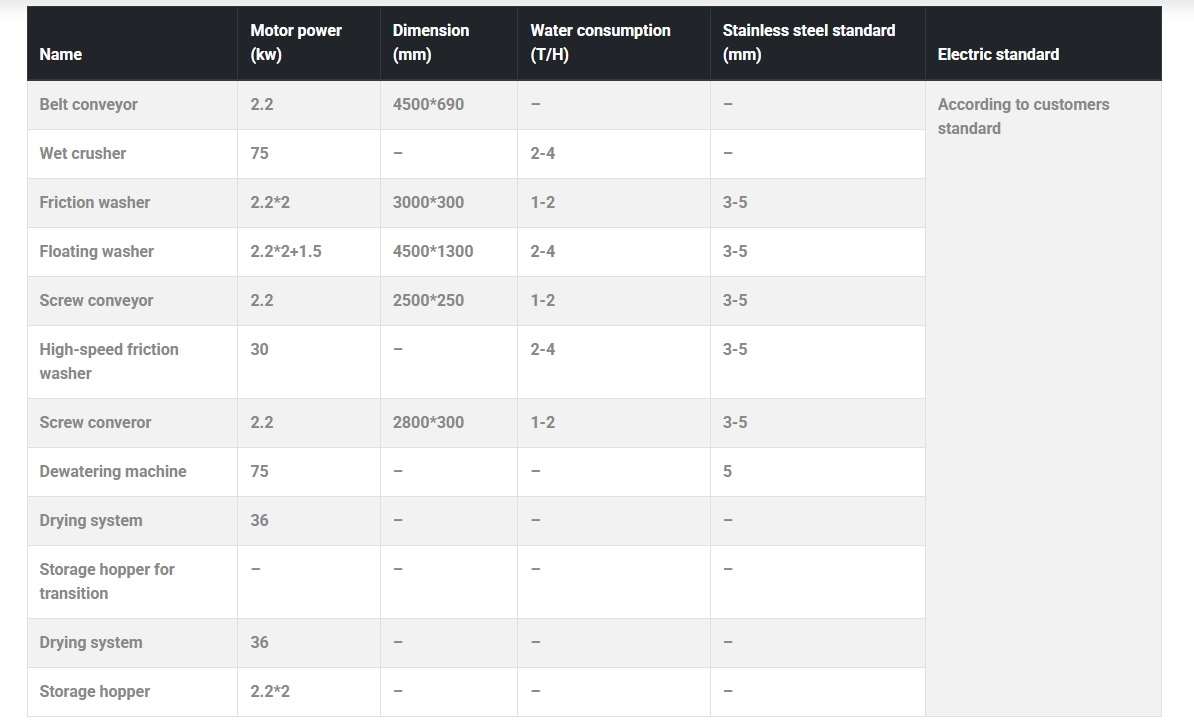Image resolution: width=1194 pixels, height=725 pixels.
Task: Select the Electric standard column header
Action: click(998, 54)
